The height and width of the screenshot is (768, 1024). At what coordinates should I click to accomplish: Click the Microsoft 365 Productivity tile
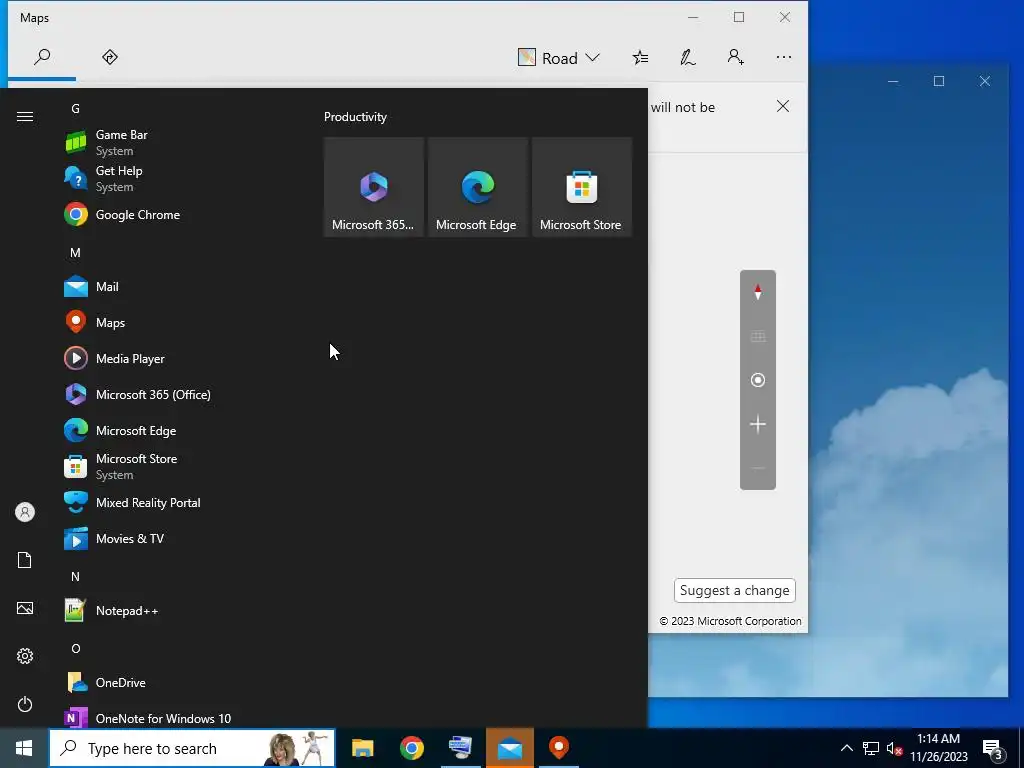coord(374,187)
